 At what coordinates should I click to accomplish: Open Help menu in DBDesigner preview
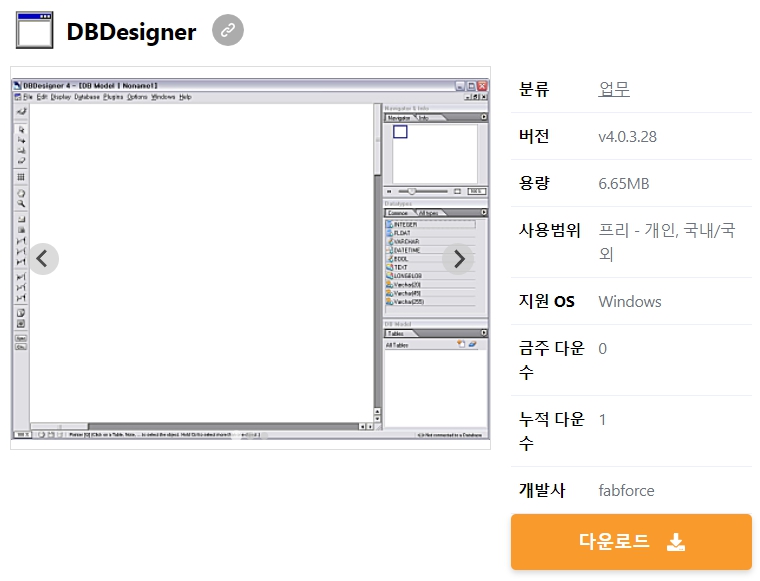pos(185,97)
